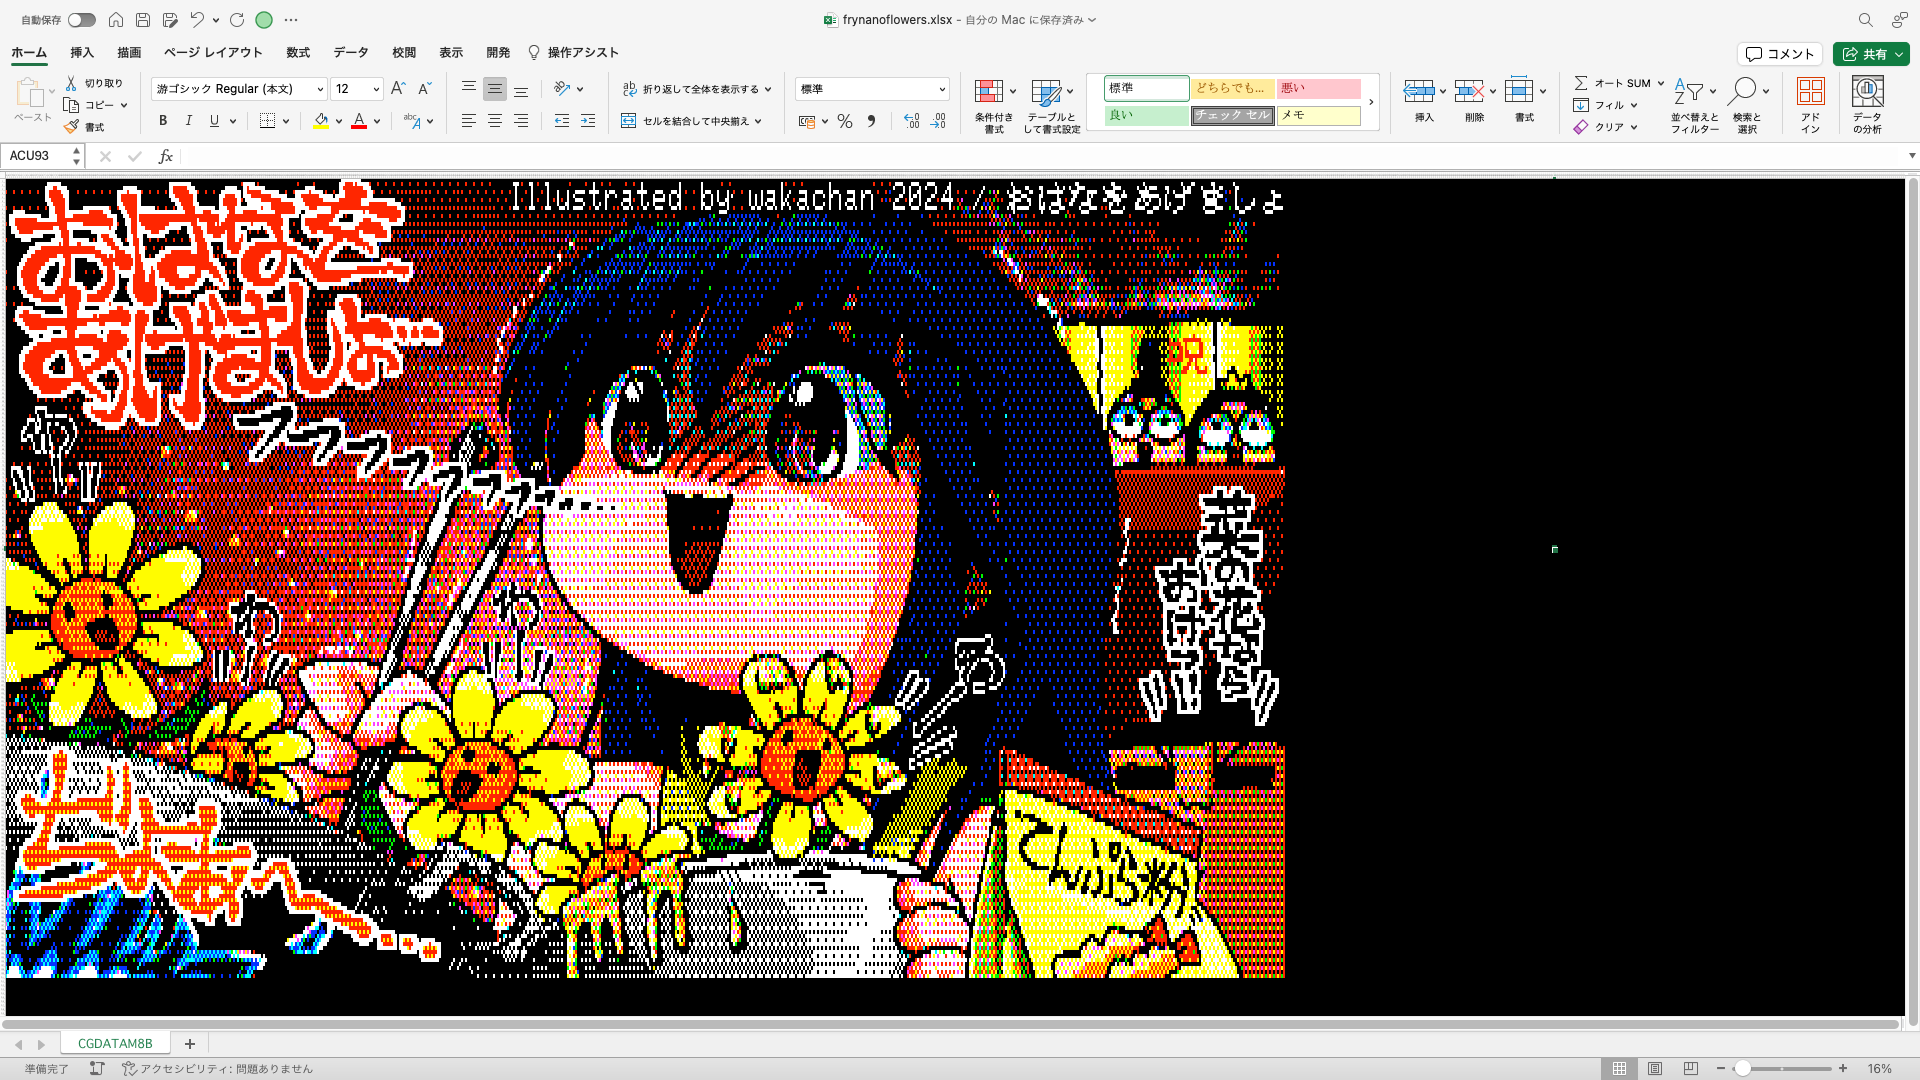Toggle Underline formatting

pyautogui.click(x=214, y=121)
